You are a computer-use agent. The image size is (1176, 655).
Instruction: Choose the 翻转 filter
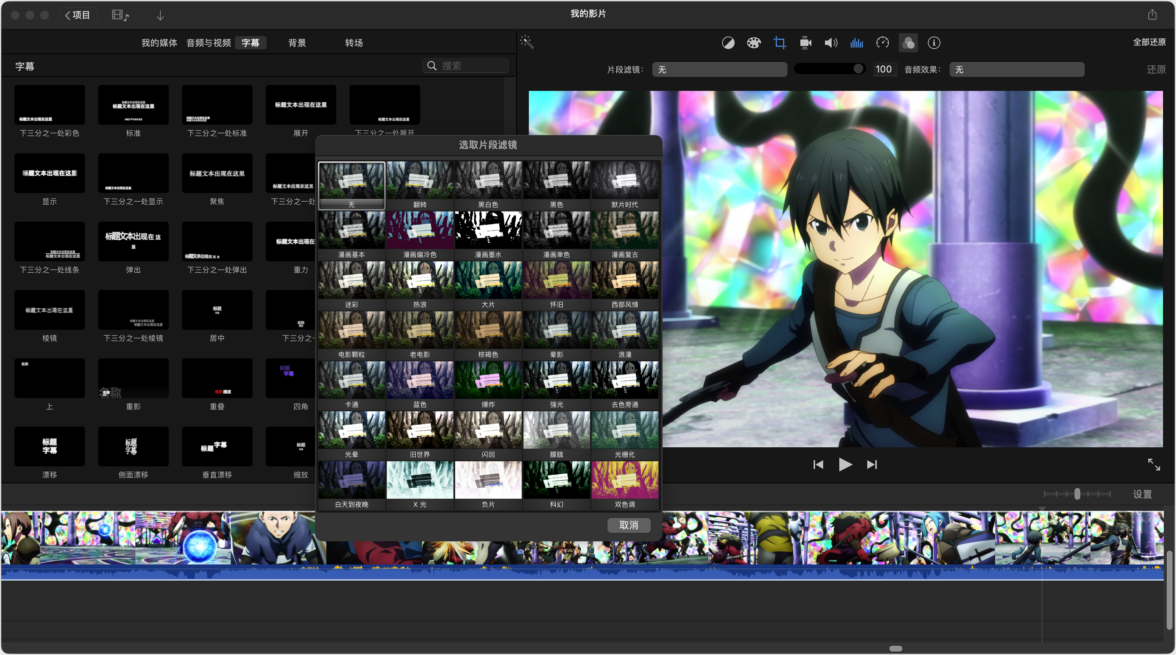419,185
